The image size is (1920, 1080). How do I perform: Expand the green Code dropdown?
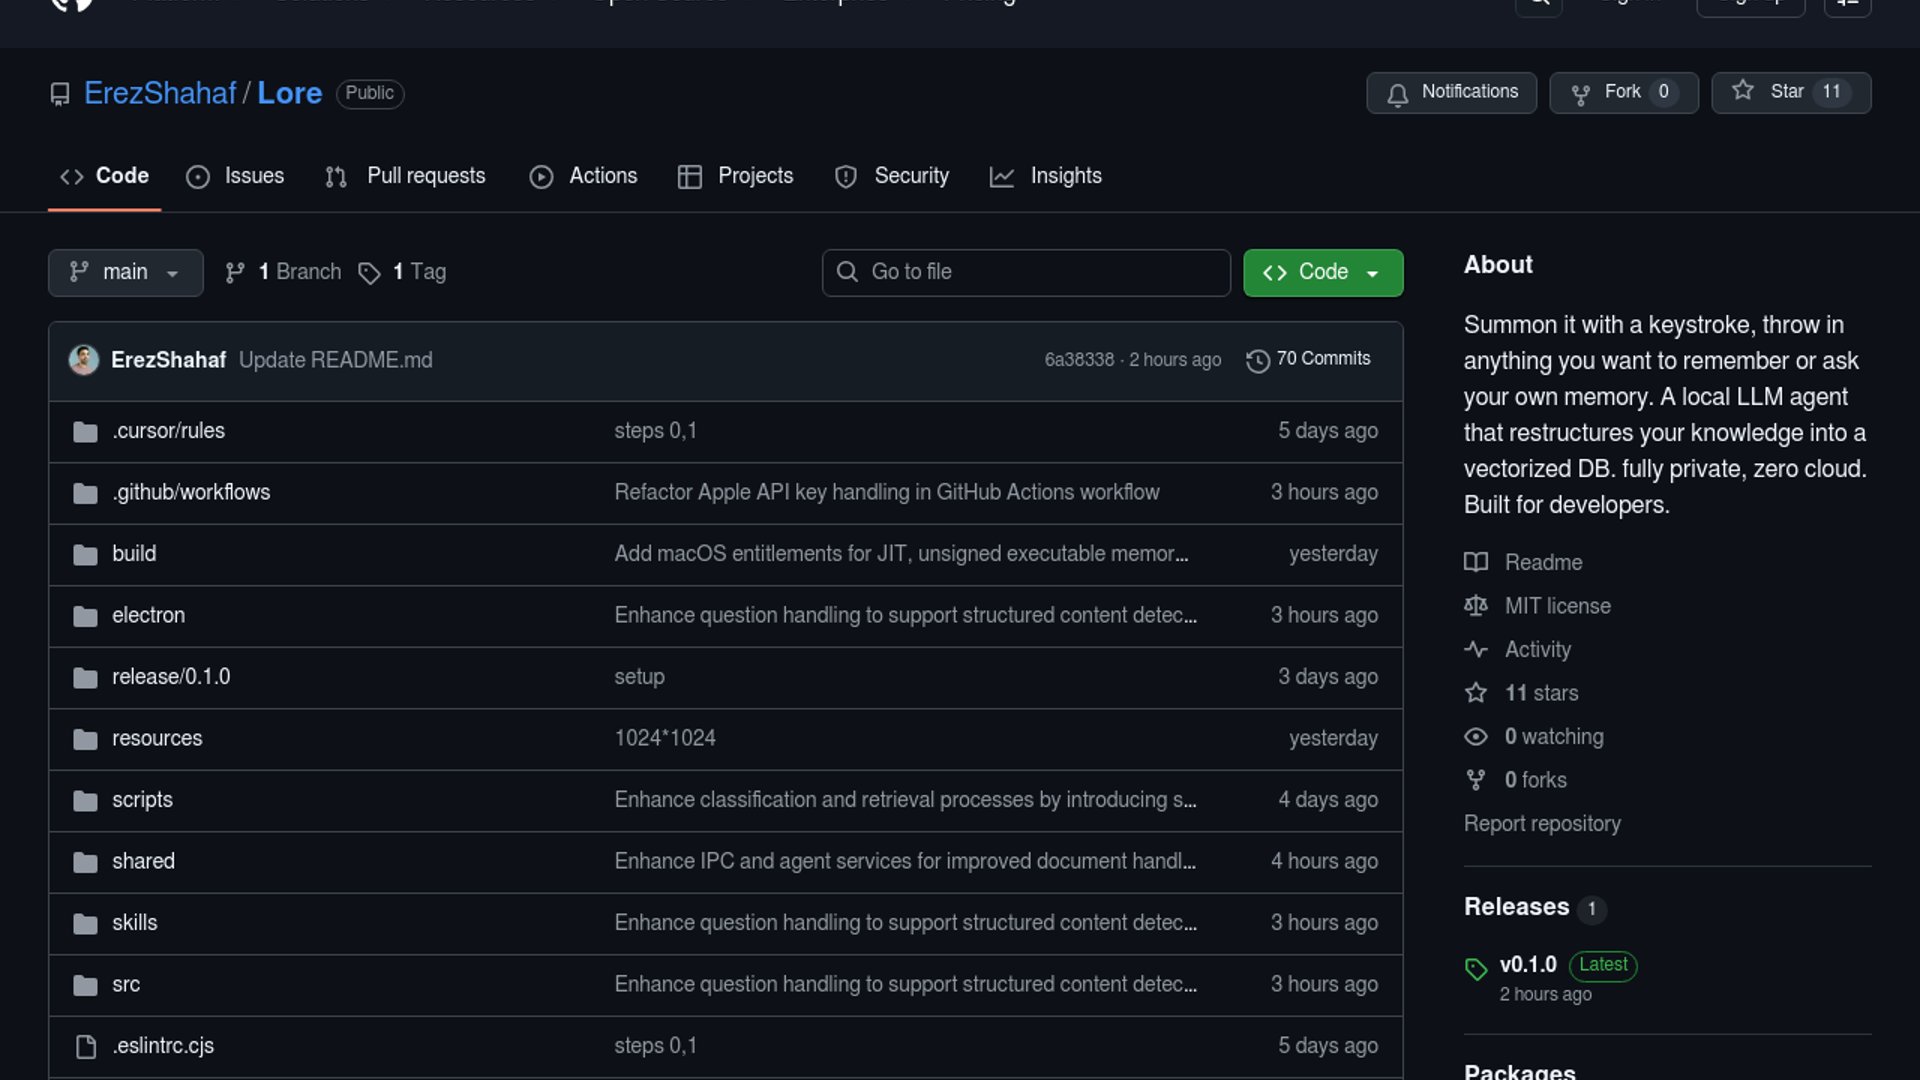[x=1322, y=273]
